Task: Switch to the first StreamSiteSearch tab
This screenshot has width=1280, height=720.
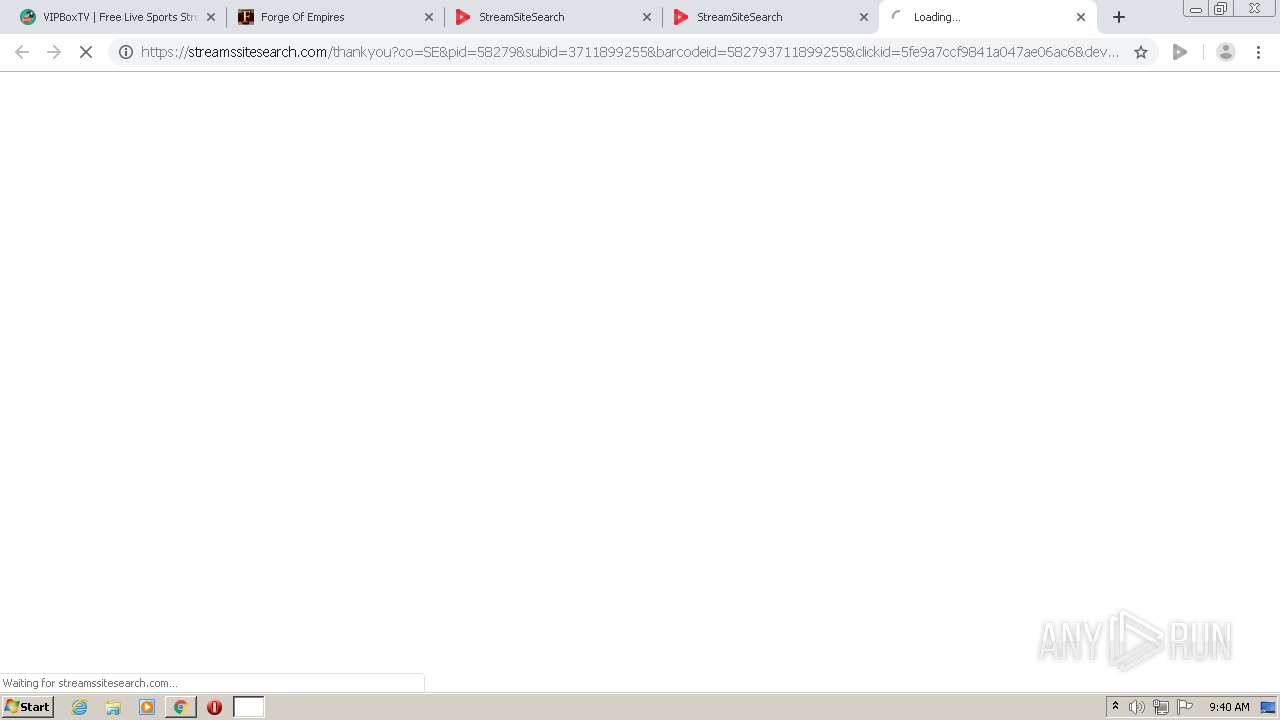Action: (554, 17)
